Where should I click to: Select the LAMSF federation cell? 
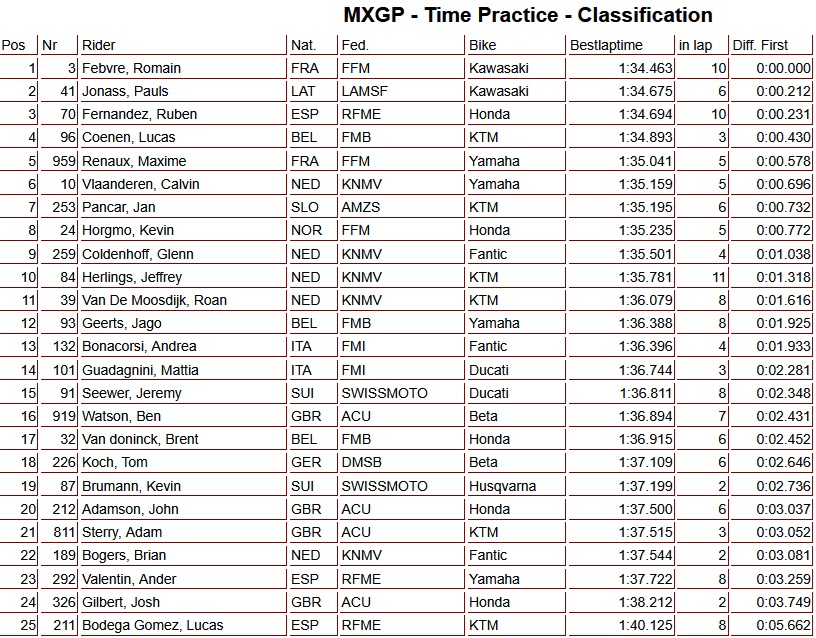pyautogui.click(x=364, y=91)
